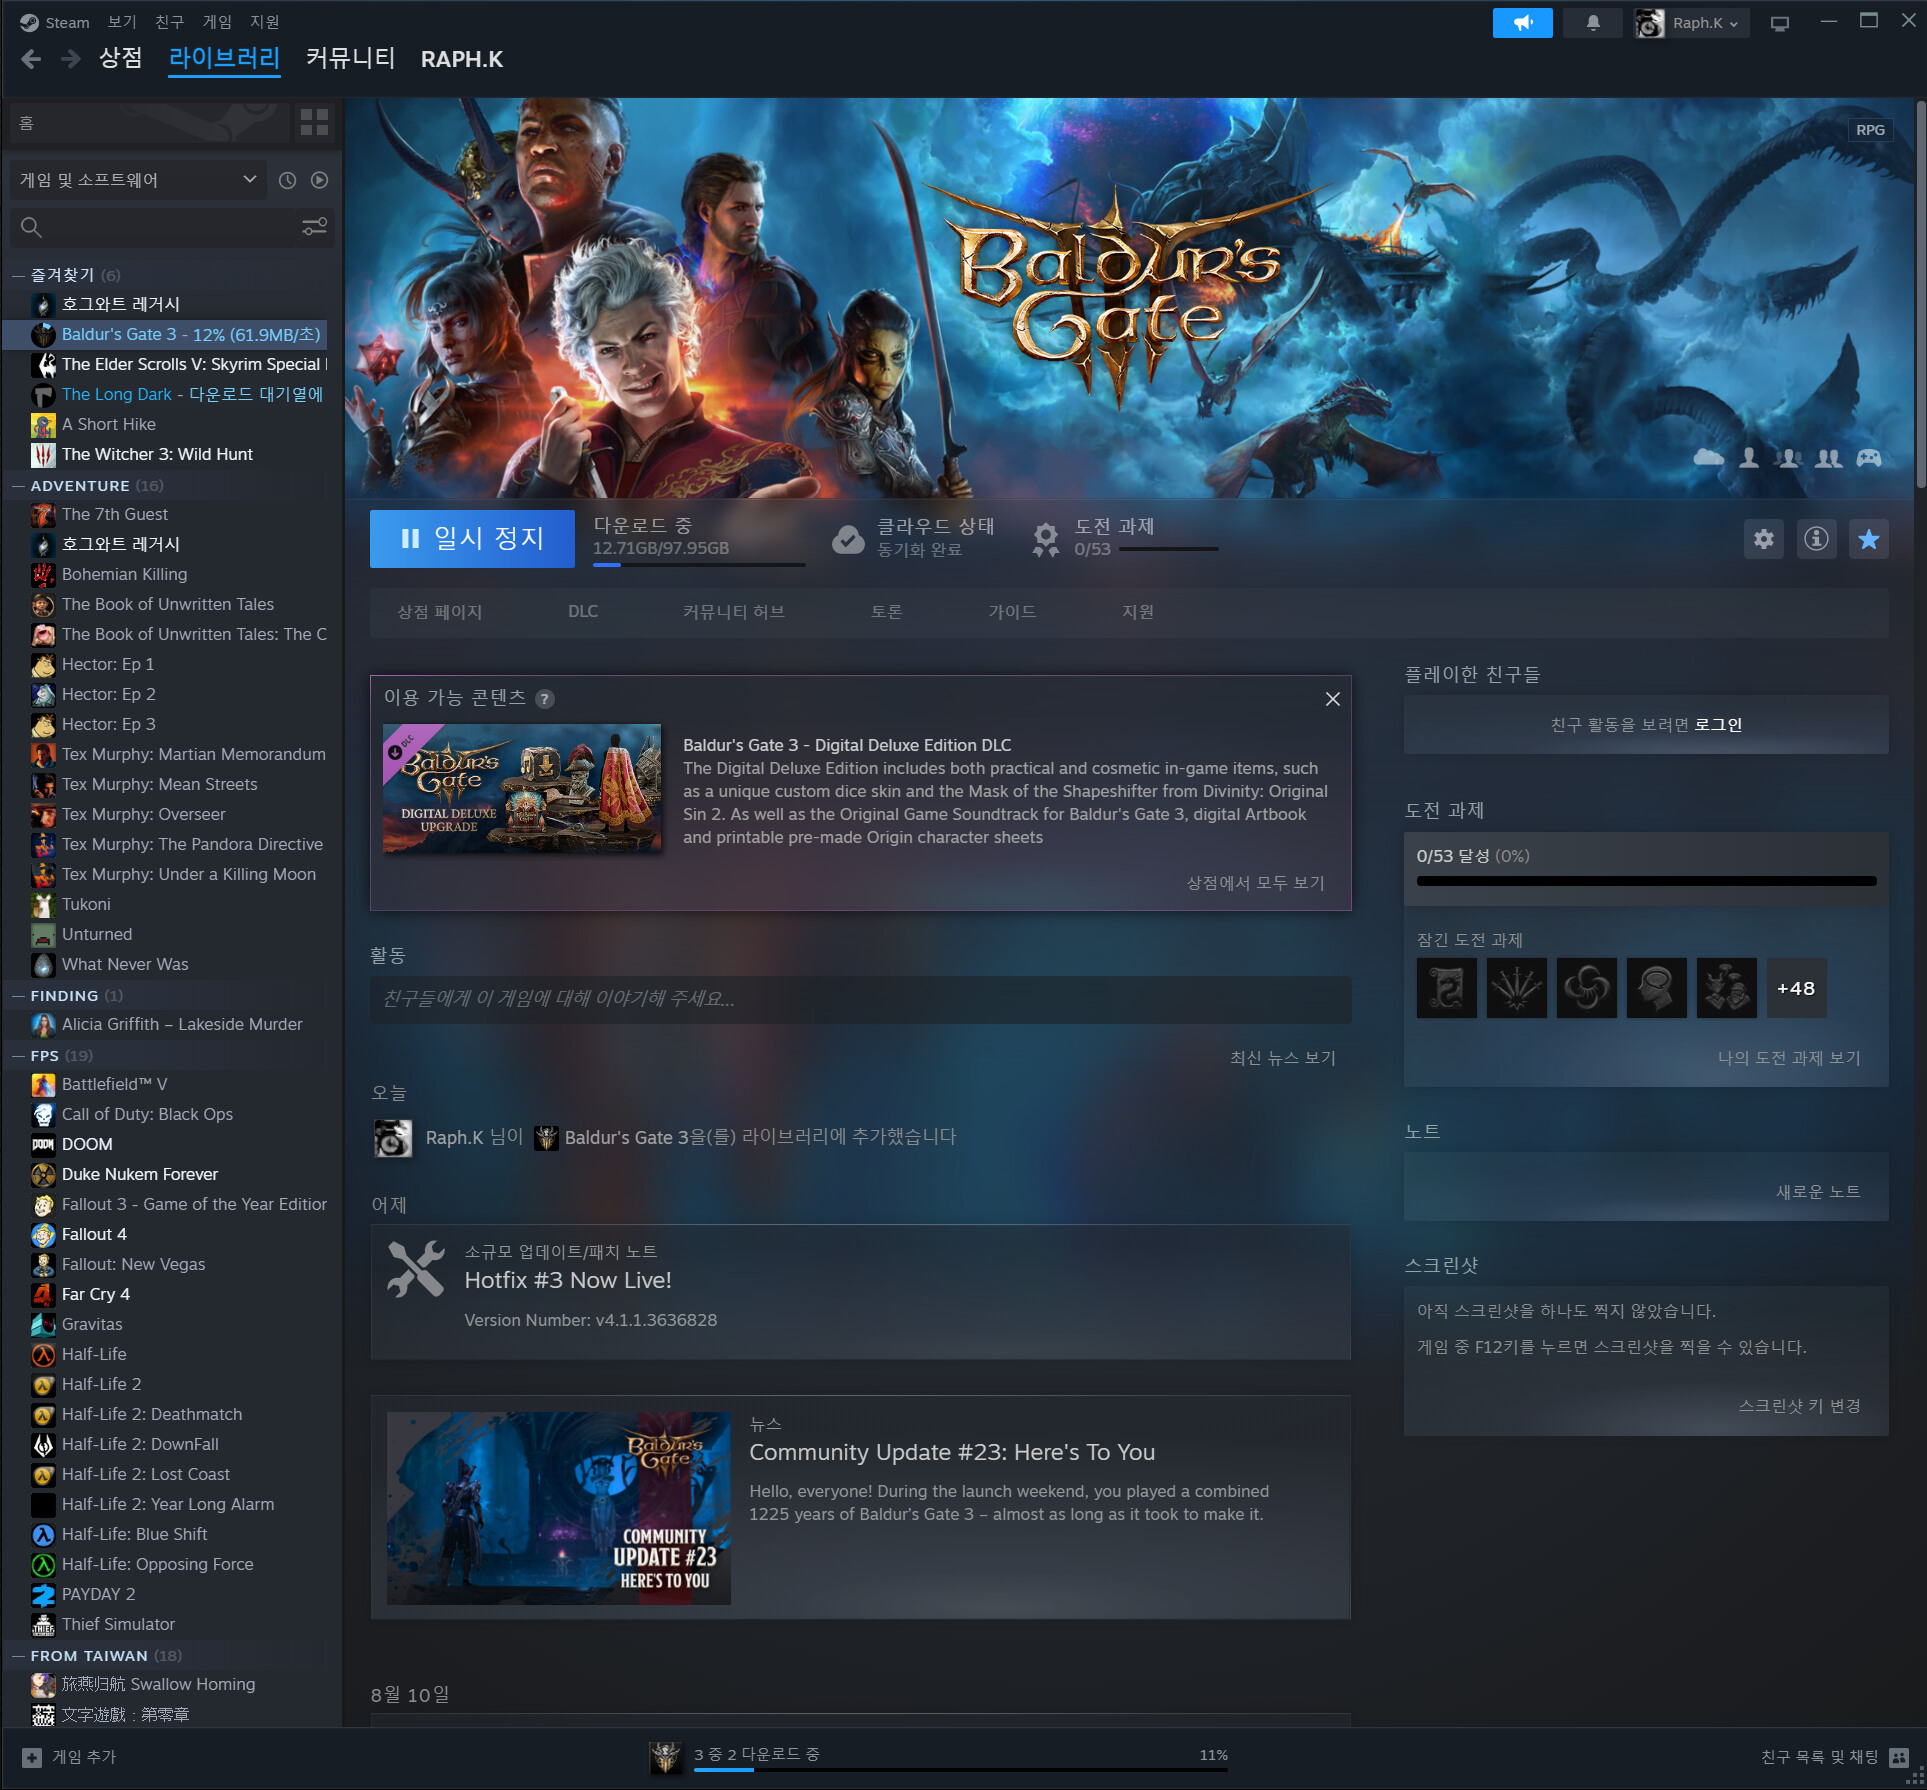Collapse the ADVENTURE category
The height and width of the screenshot is (1790, 1927).
[x=18, y=486]
